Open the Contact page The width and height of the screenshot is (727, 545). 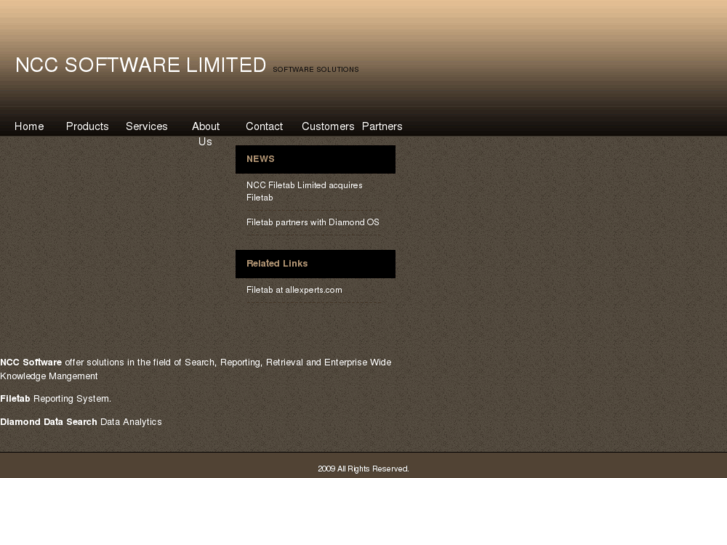coord(264,126)
